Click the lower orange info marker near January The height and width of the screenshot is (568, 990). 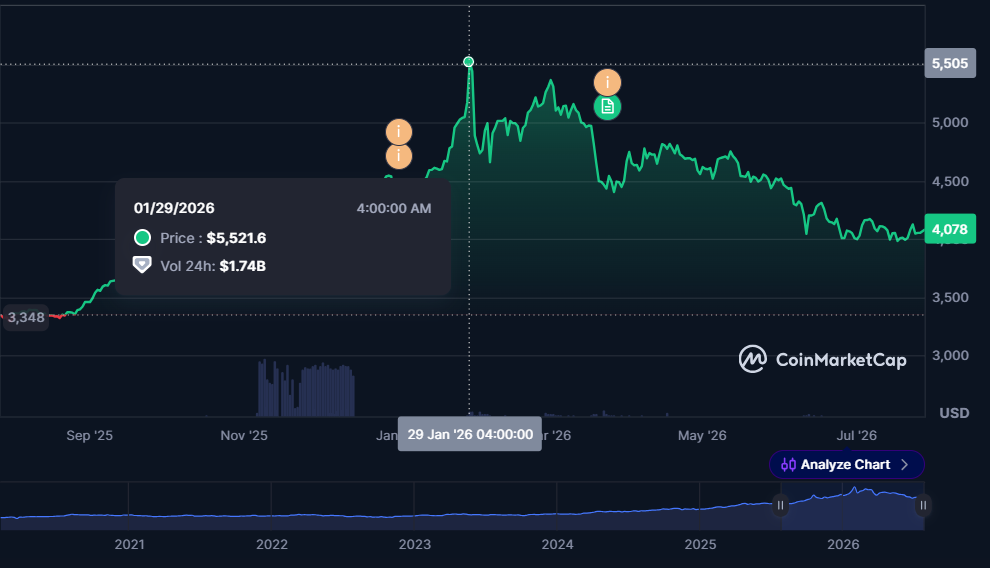tap(399, 156)
